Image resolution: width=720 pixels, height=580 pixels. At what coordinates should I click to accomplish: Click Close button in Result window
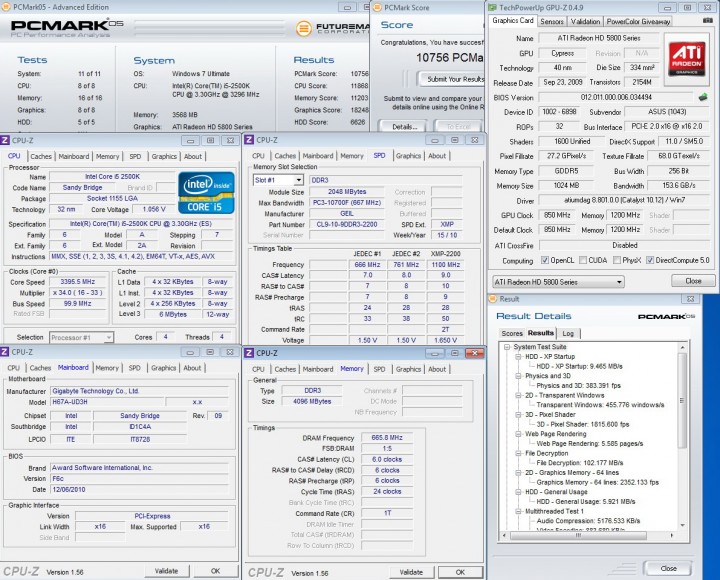(668, 569)
